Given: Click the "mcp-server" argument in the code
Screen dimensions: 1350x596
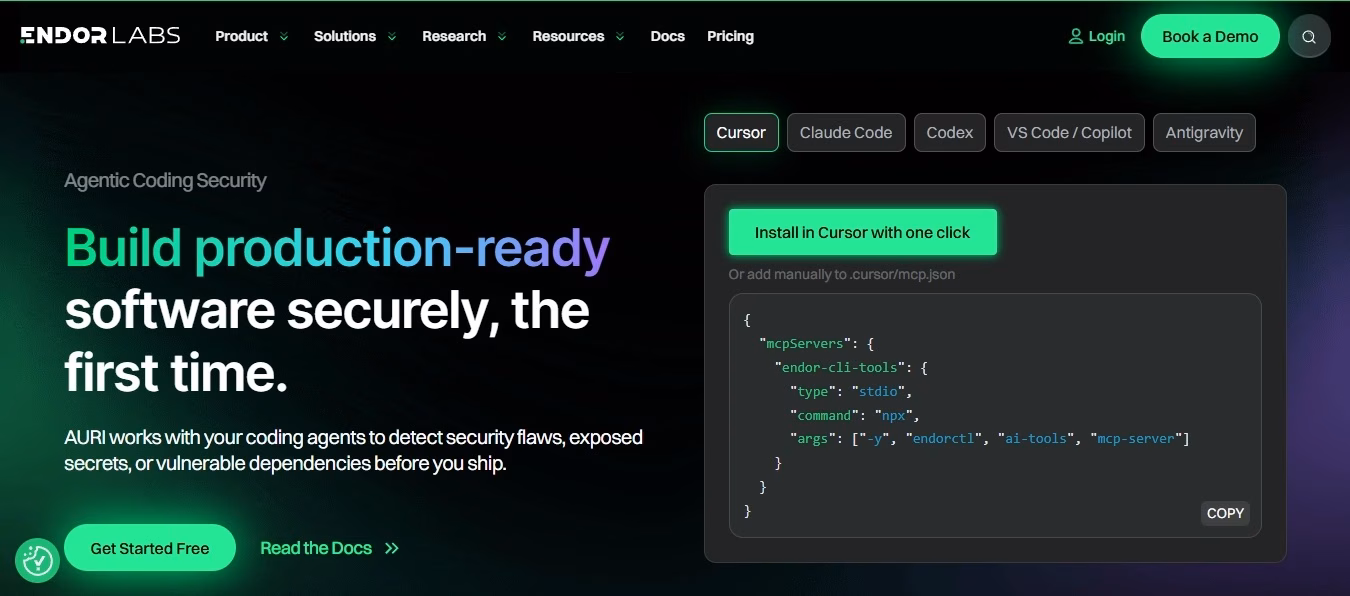Looking at the screenshot, I should [1135, 439].
